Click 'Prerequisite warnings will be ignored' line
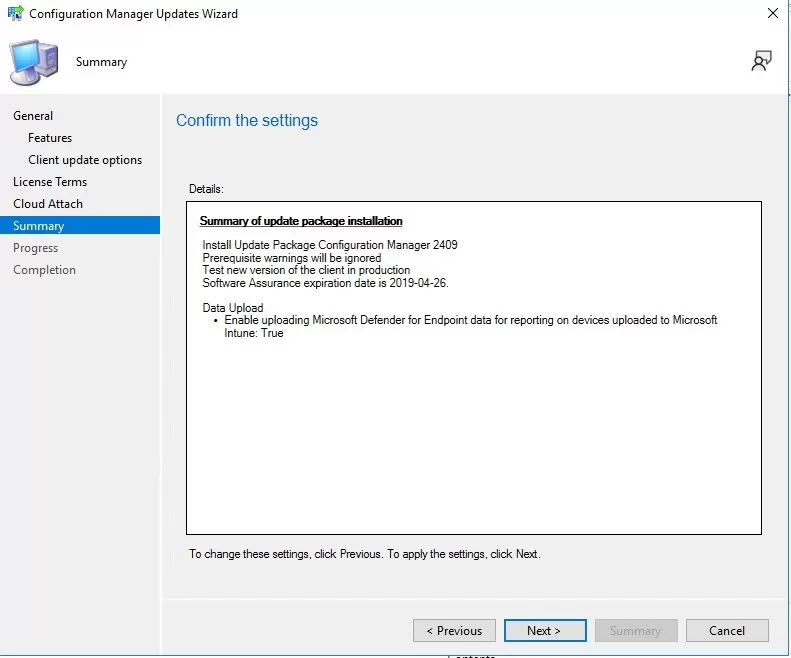This screenshot has width=791, height=658. click(292, 258)
